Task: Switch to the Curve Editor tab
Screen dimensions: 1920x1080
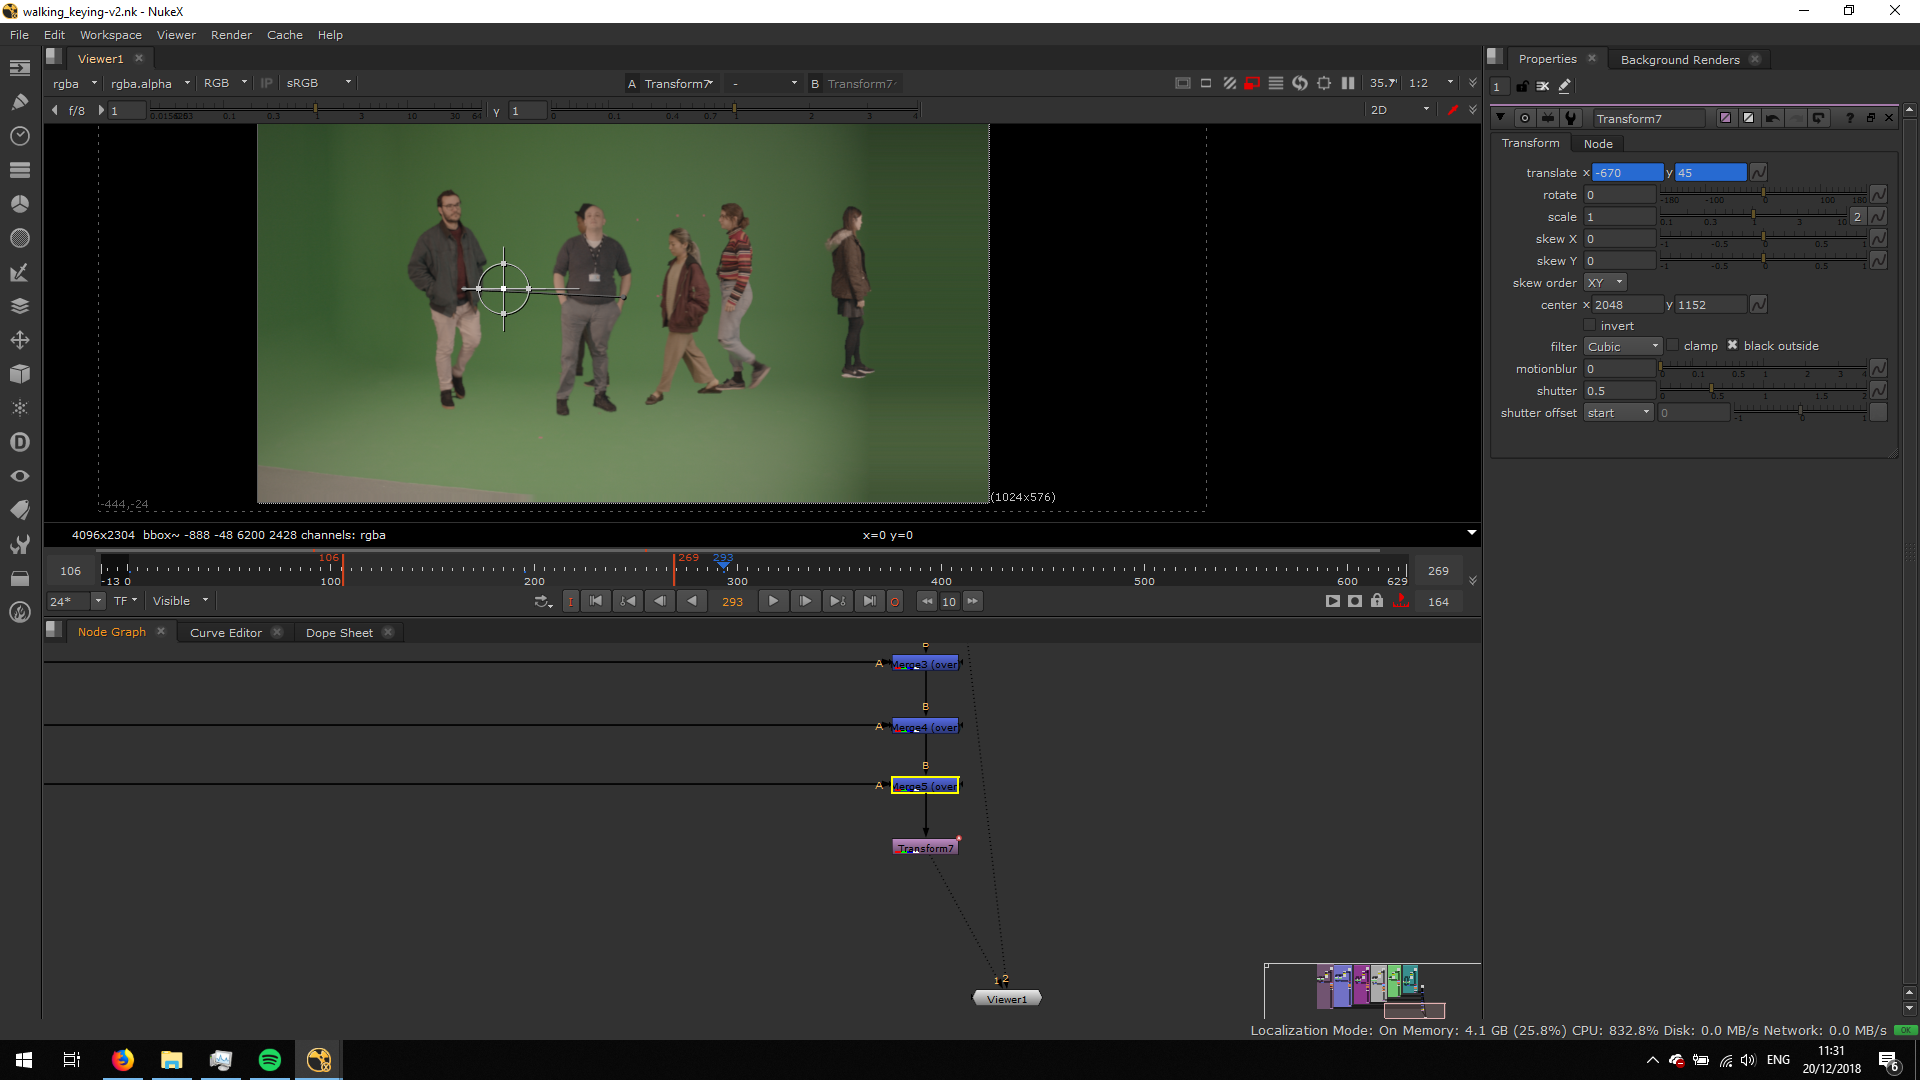Action: (x=226, y=632)
